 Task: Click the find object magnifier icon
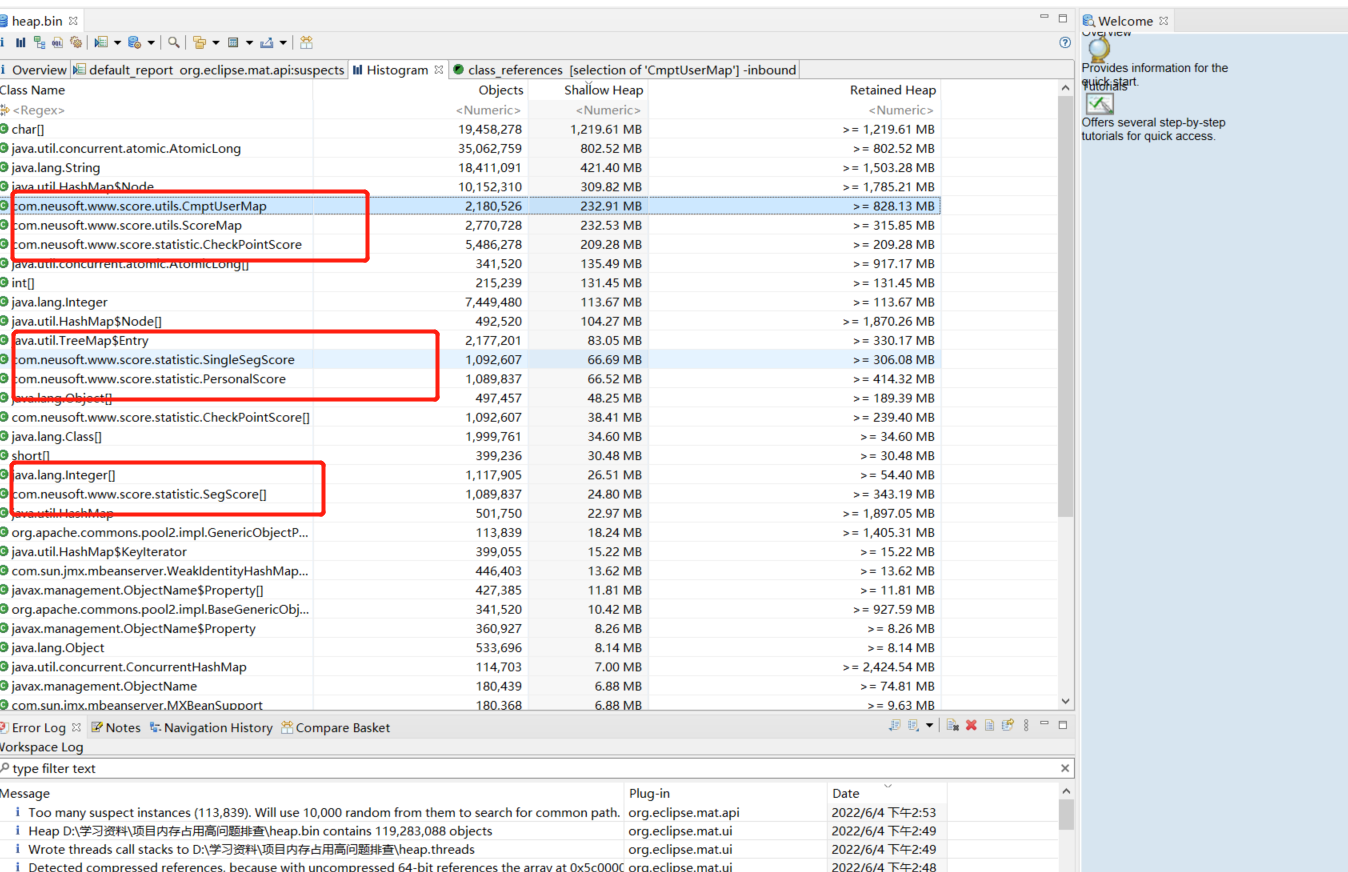[x=174, y=42]
